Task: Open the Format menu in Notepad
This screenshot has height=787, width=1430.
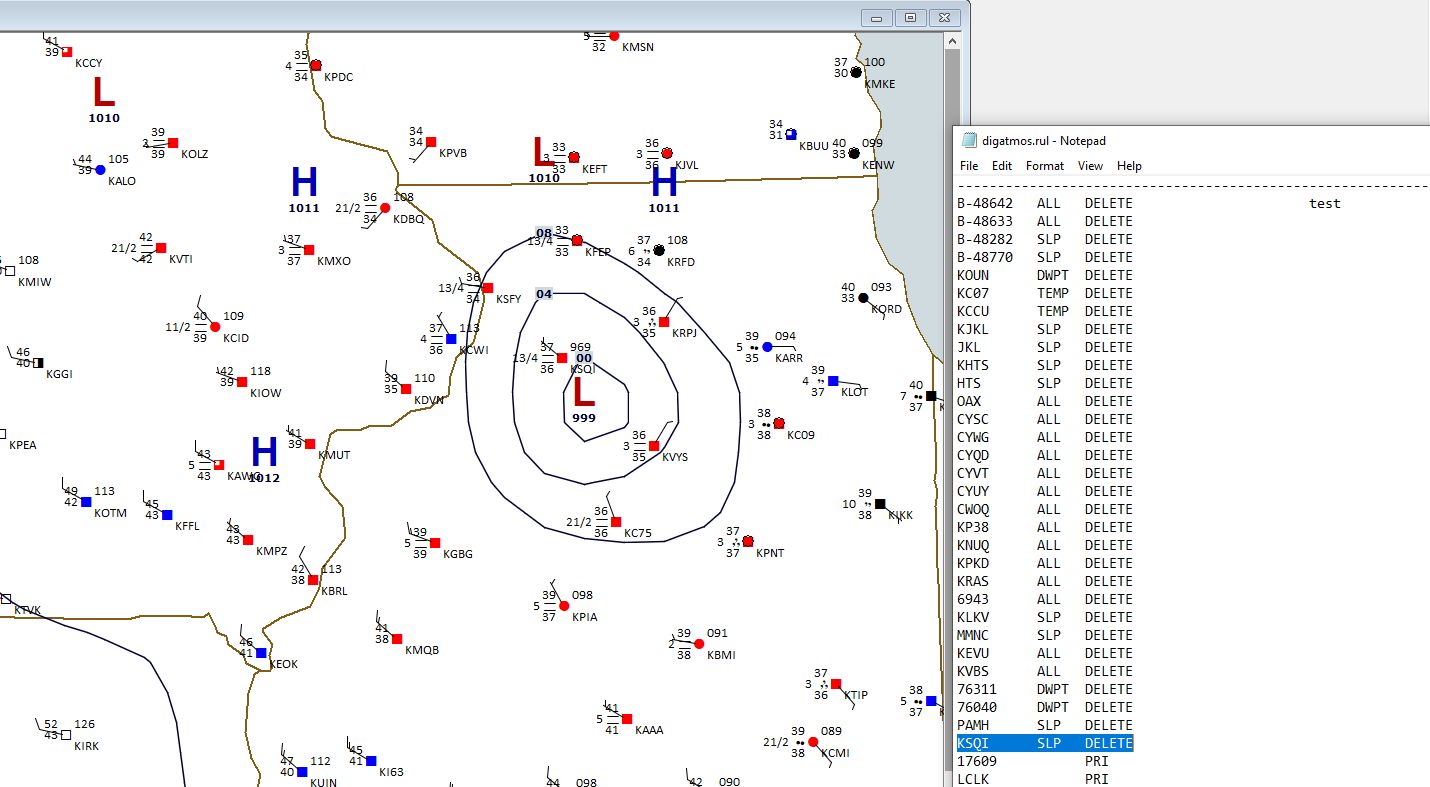Action: 1044,166
